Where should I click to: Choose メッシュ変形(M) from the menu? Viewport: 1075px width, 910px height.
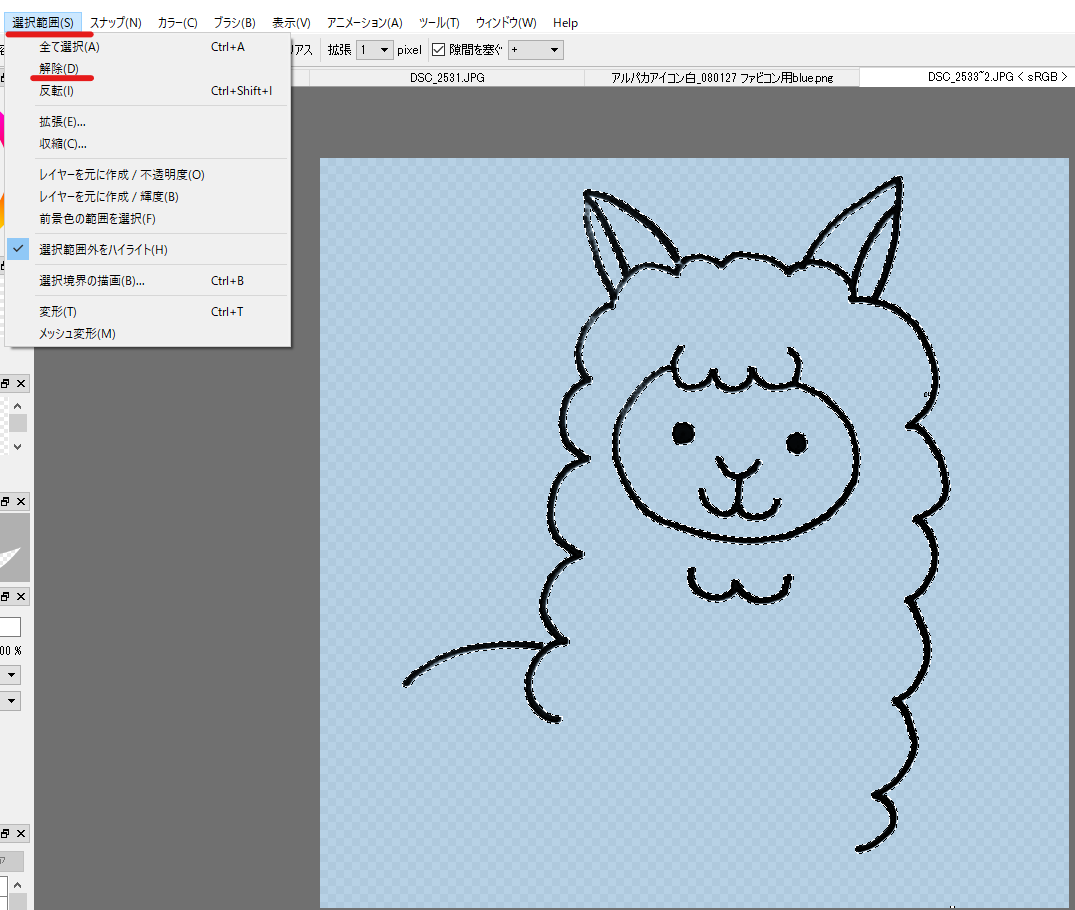point(148,333)
